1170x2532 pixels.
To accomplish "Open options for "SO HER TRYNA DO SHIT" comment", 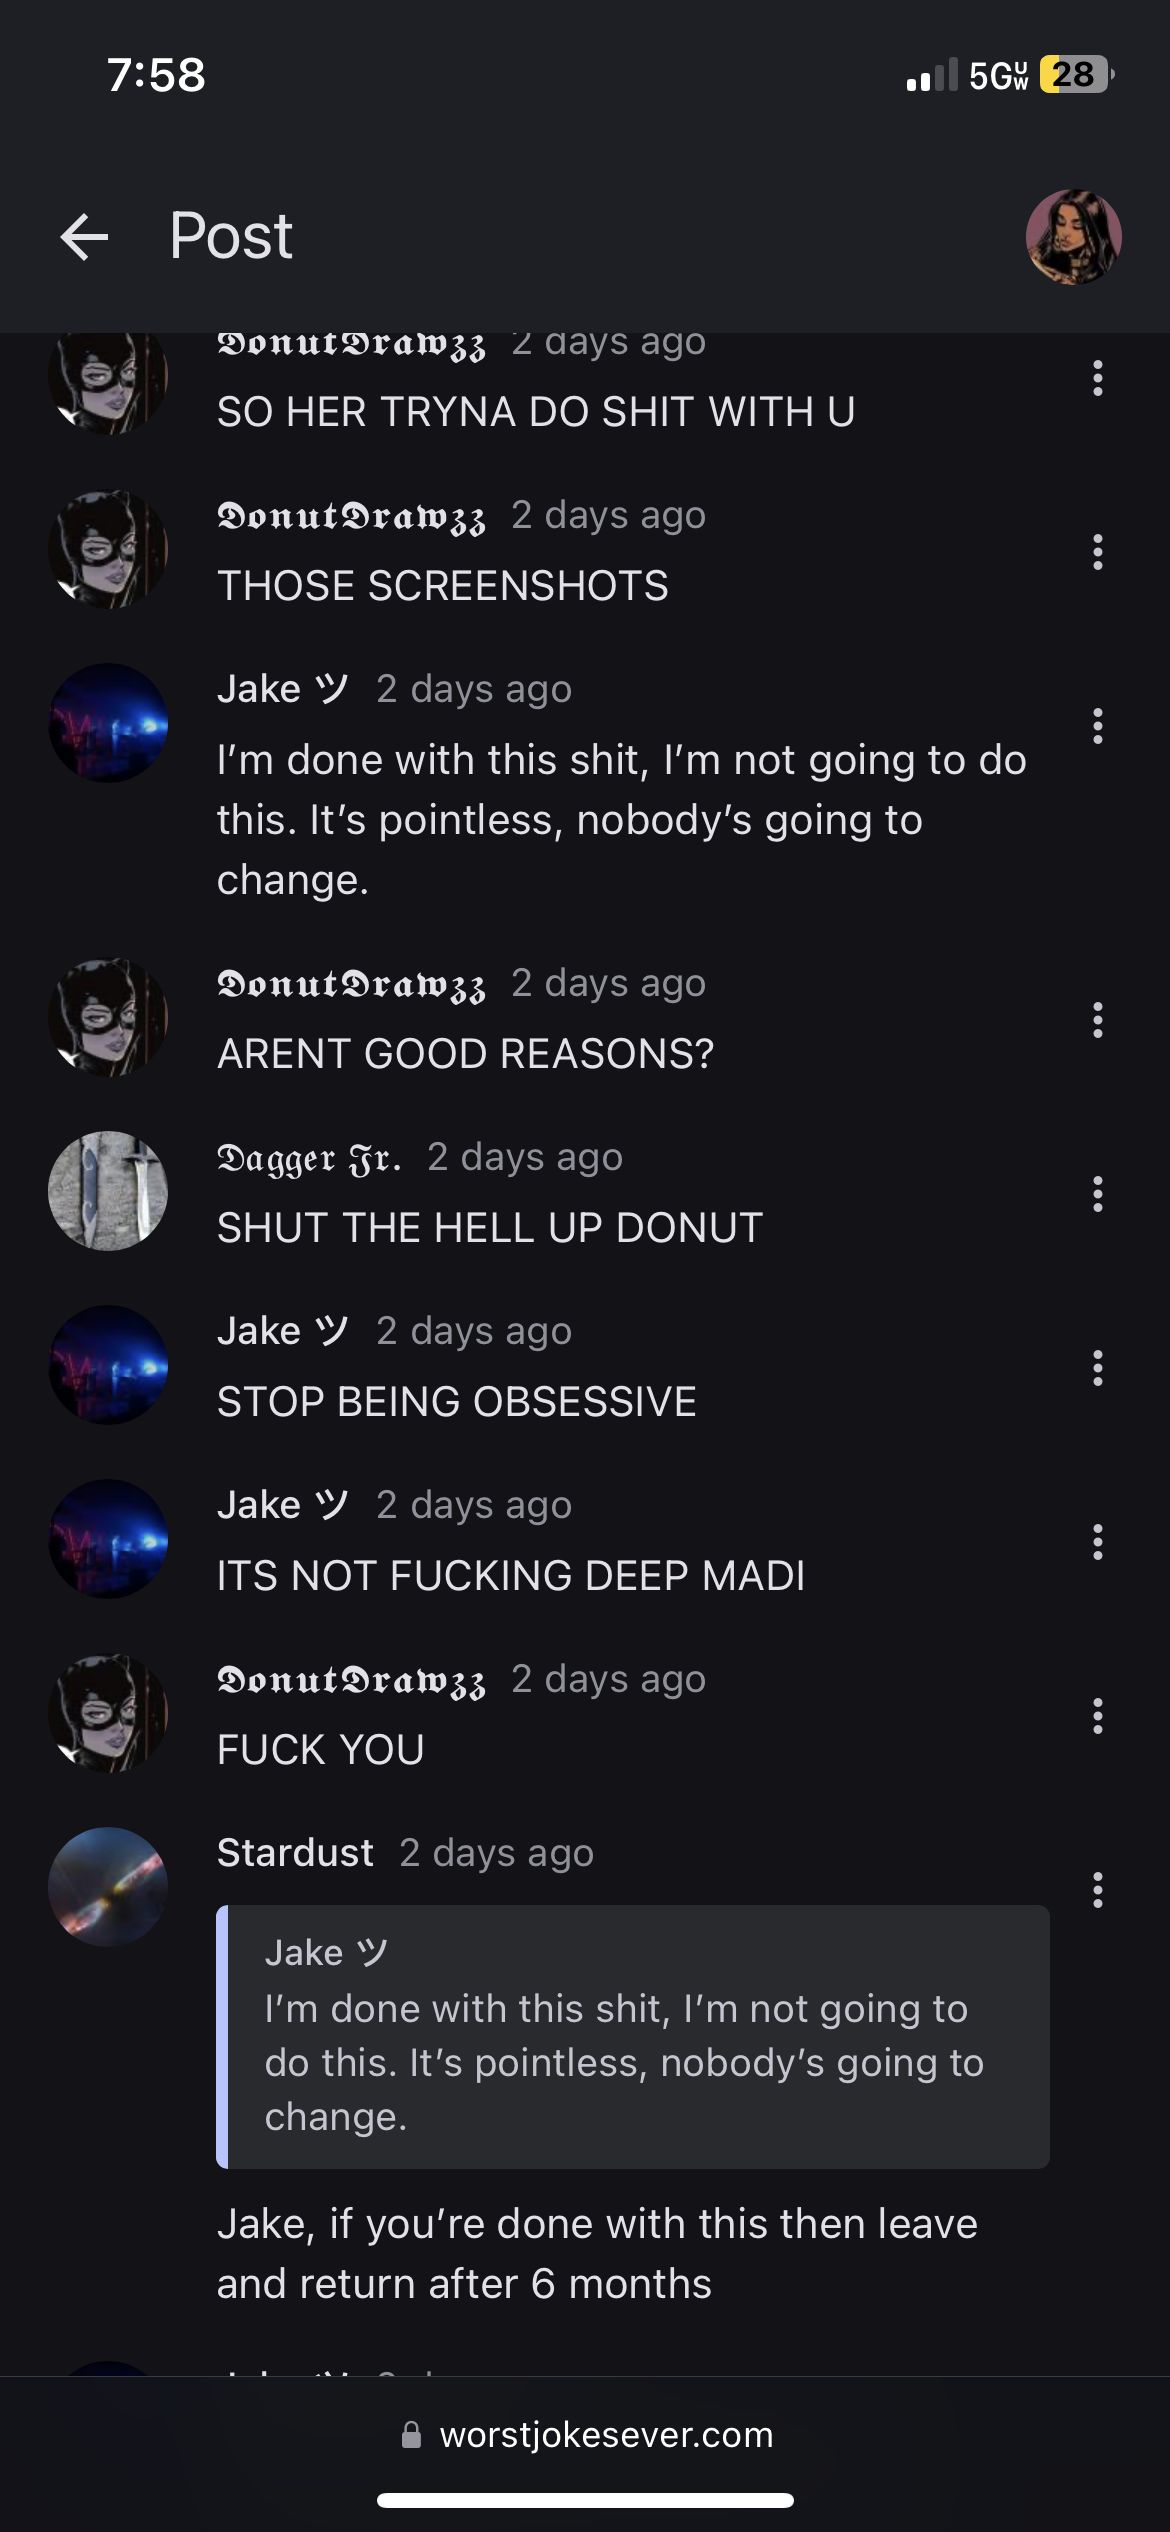I will 1097,378.
